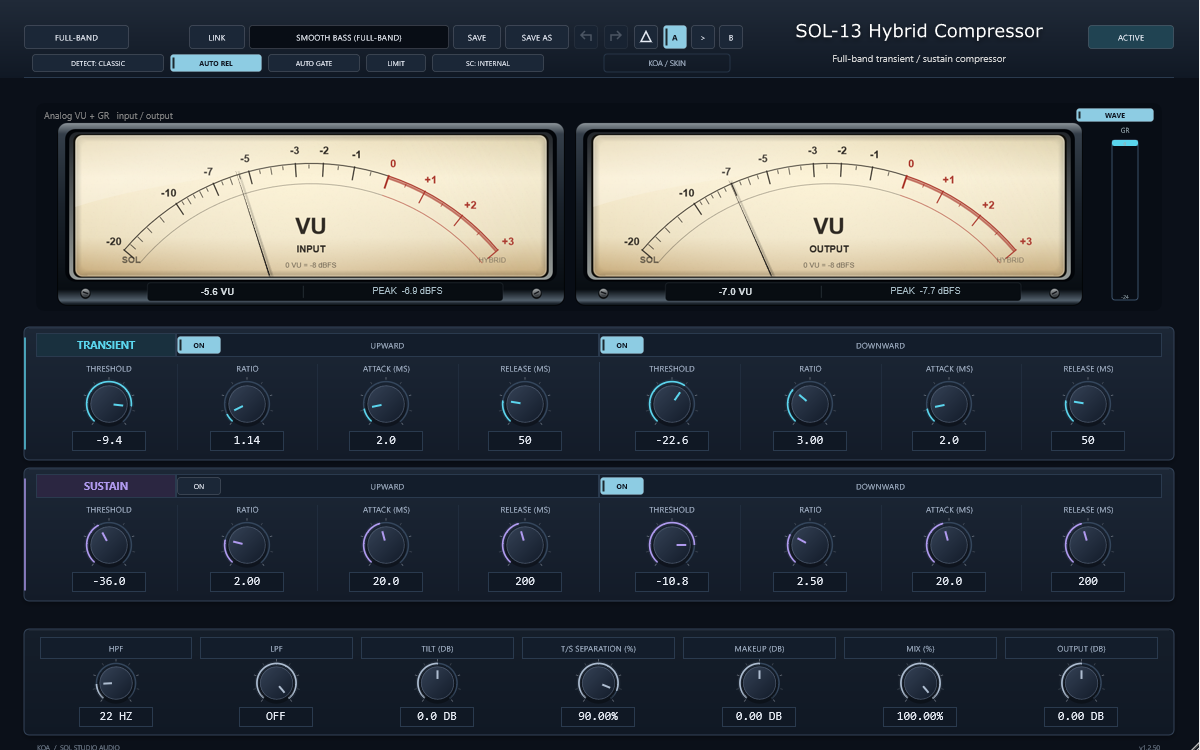This screenshot has height=750, width=1200.
Task: Click Sustain Downward Threshold knob
Action: tap(672, 545)
